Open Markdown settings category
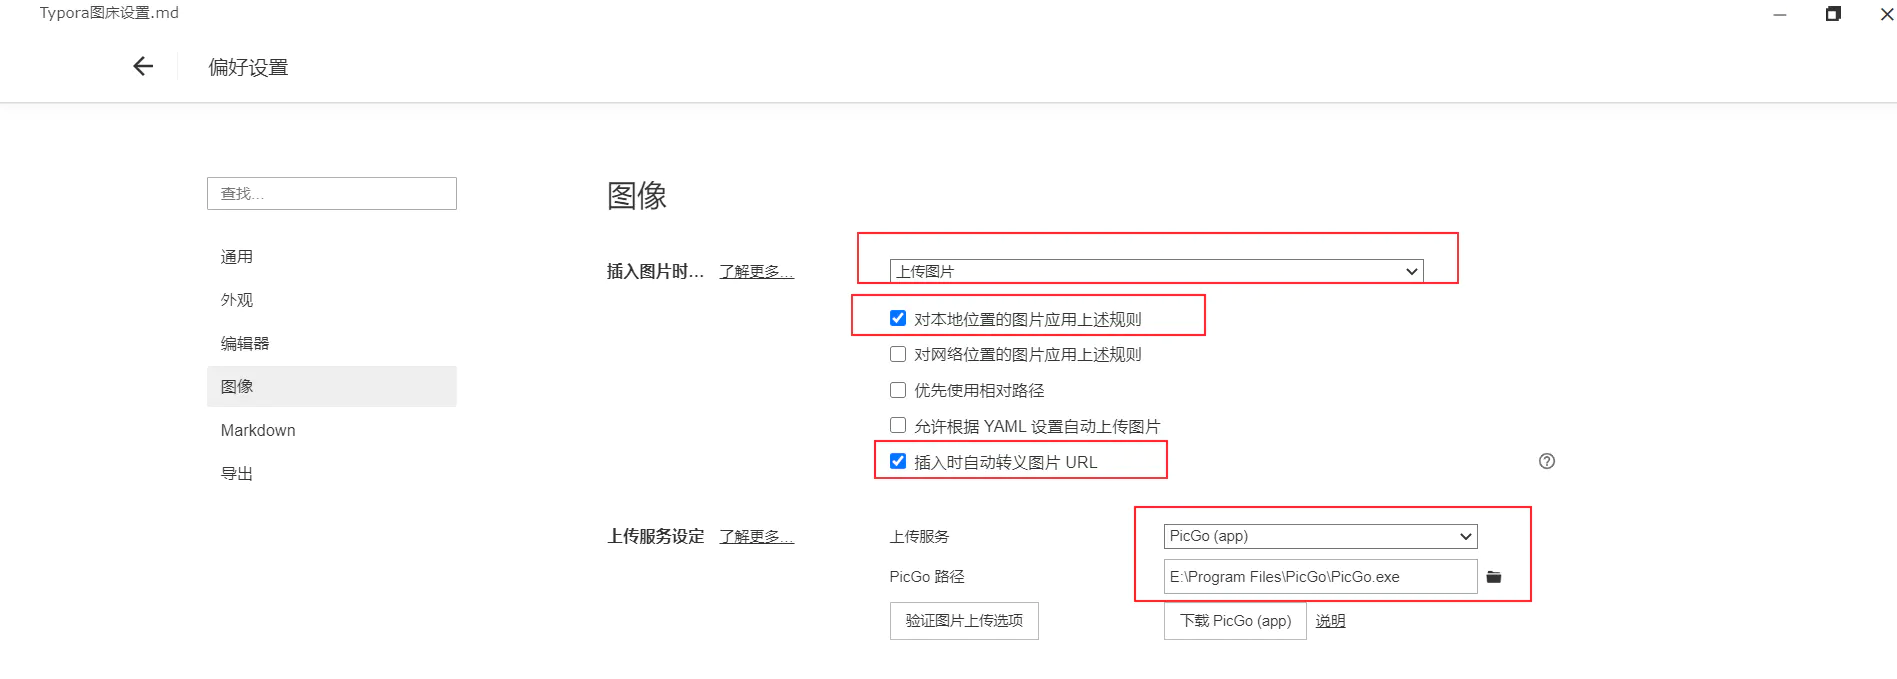This screenshot has height=679, width=1897. pos(332,430)
